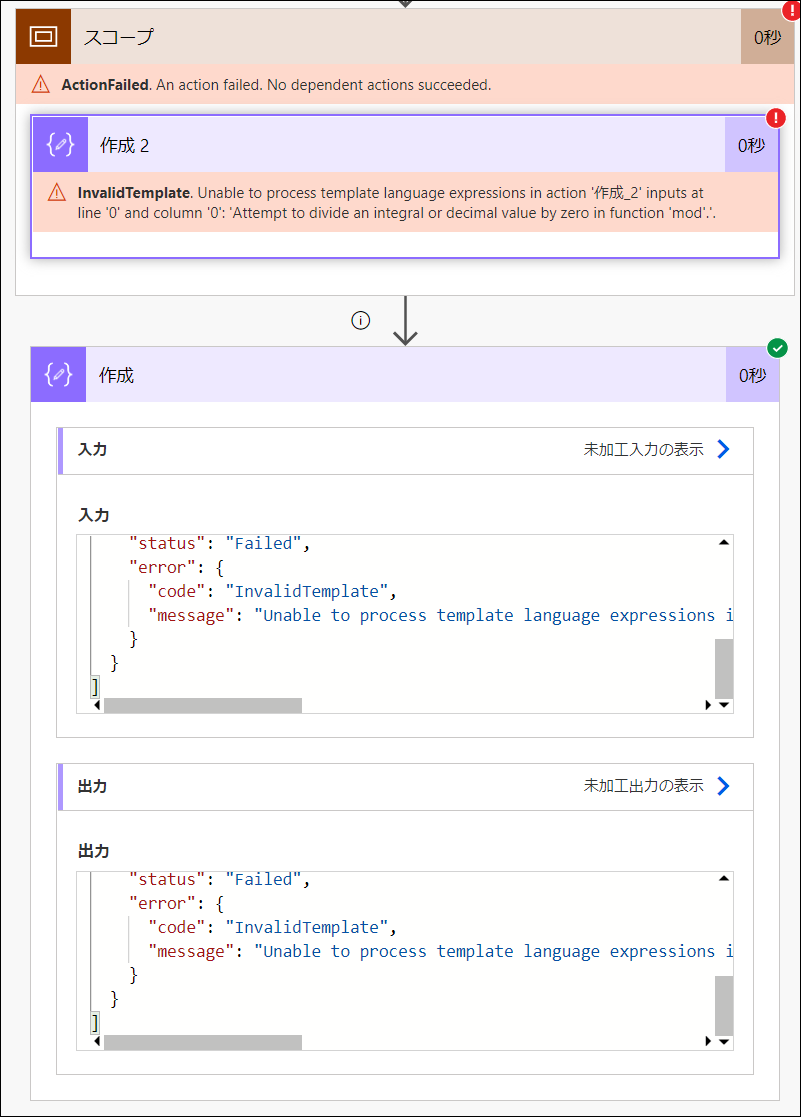Click the "message" line in the 入力 code box

coord(440,615)
